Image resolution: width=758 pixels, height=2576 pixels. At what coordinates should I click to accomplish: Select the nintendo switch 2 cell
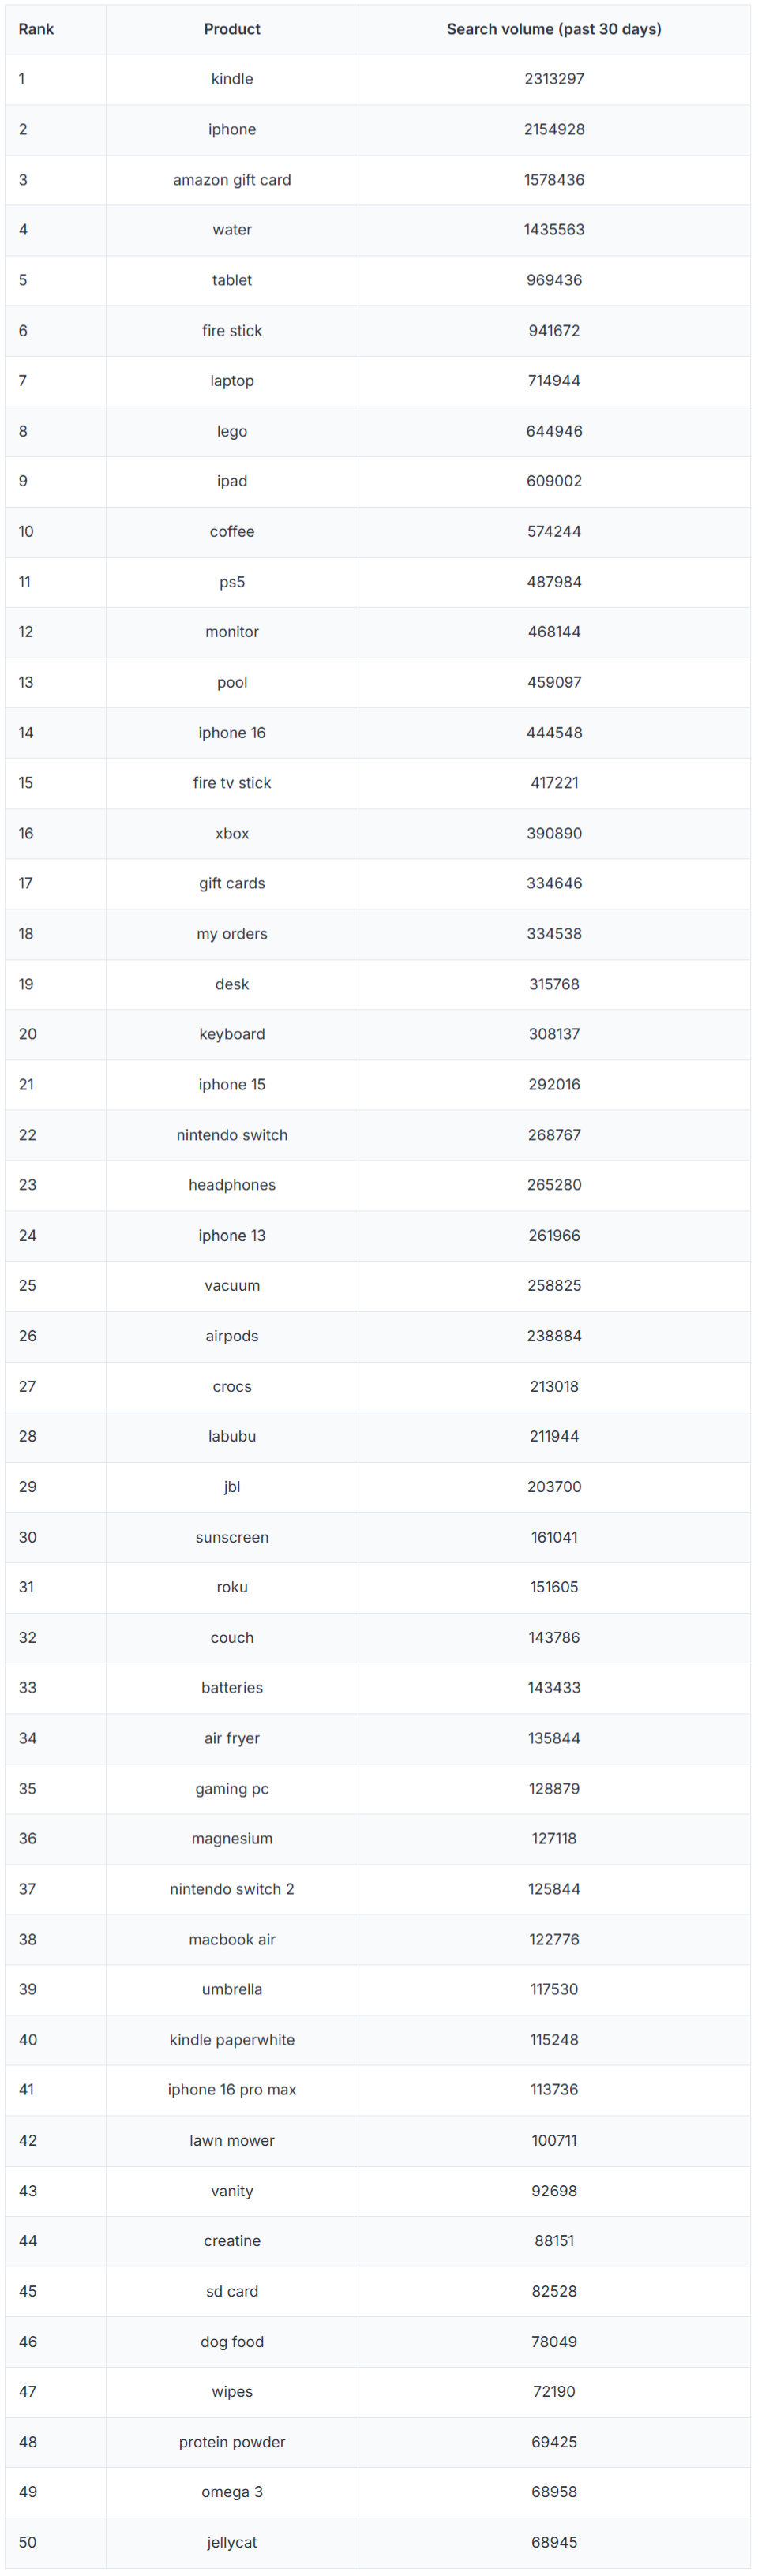(232, 1889)
